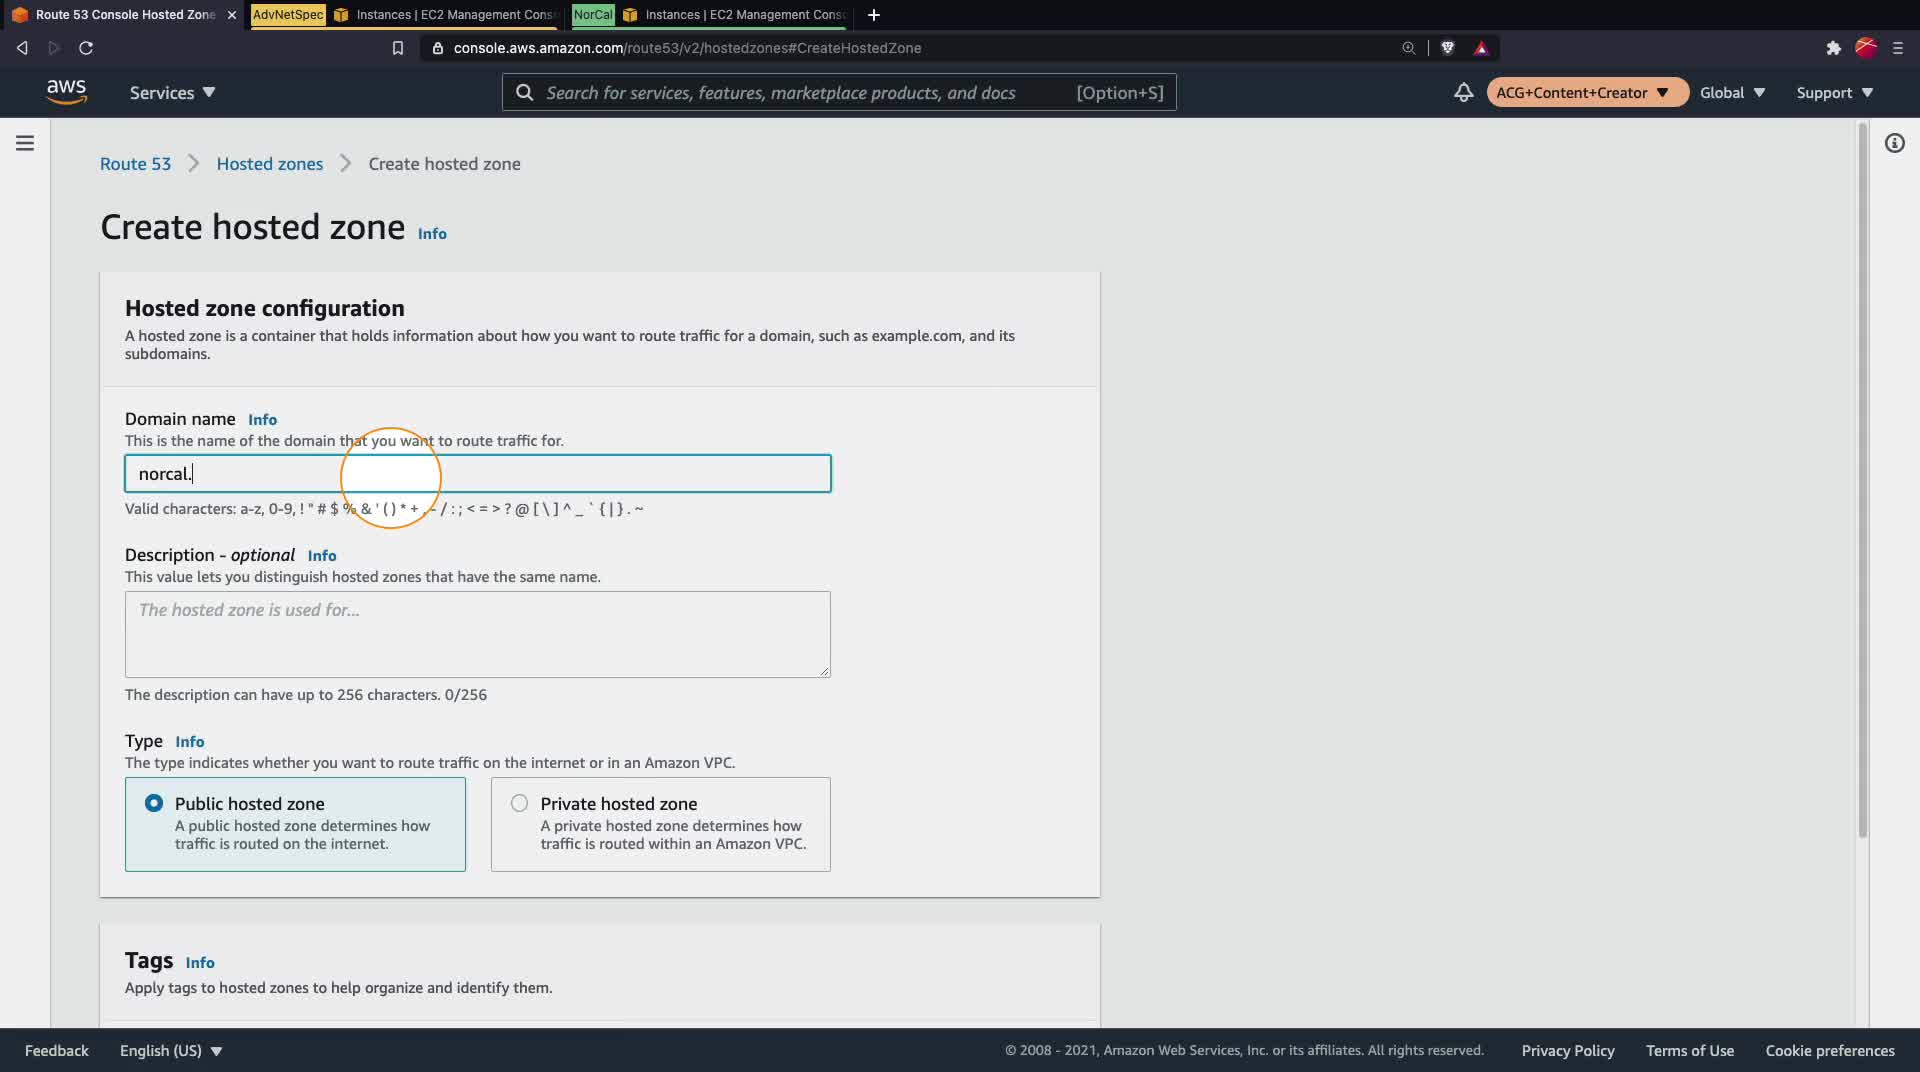Open the ACG+Content+Creator account dropdown
Screen dimensions: 1920x1072
click(1587, 92)
